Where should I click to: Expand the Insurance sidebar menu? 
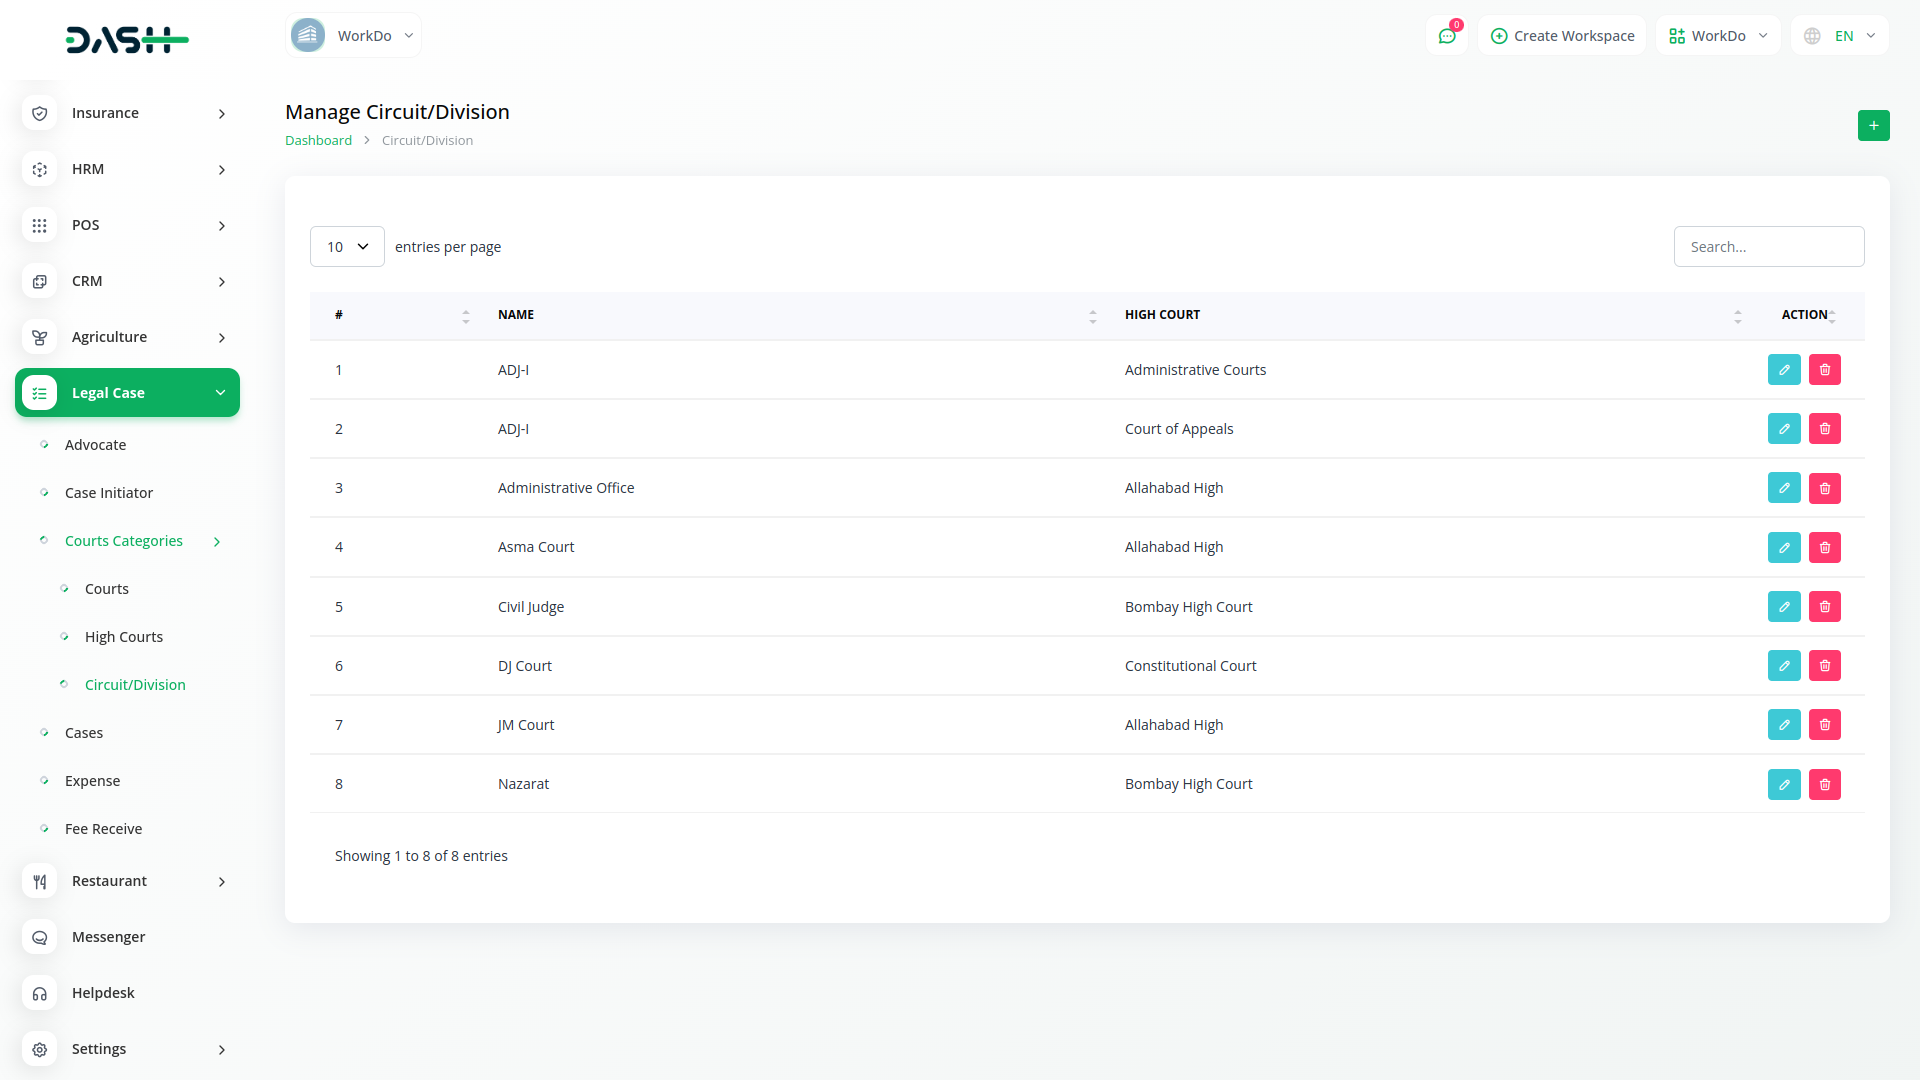(x=127, y=113)
